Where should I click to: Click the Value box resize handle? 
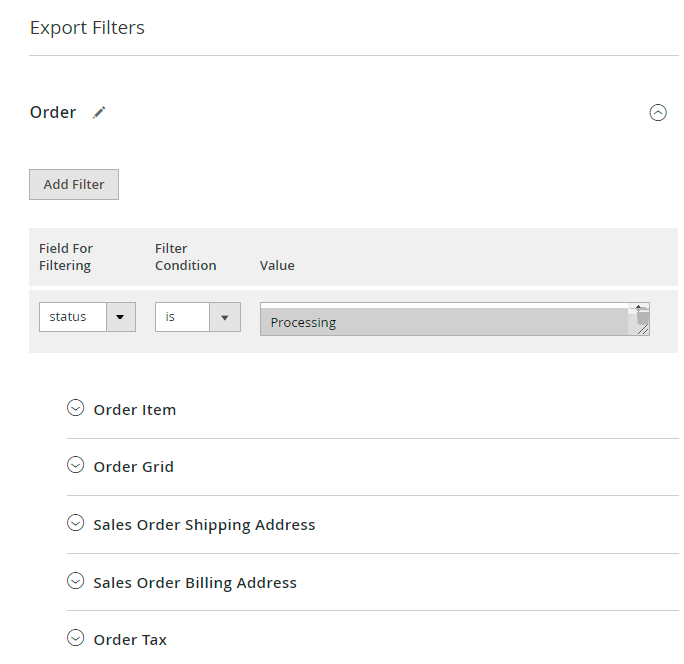coord(643,328)
